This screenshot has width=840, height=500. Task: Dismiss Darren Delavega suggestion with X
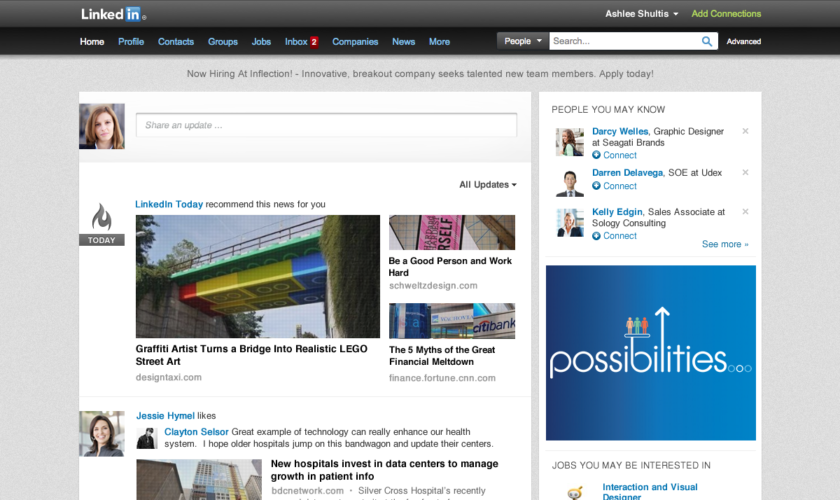click(745, 173)
